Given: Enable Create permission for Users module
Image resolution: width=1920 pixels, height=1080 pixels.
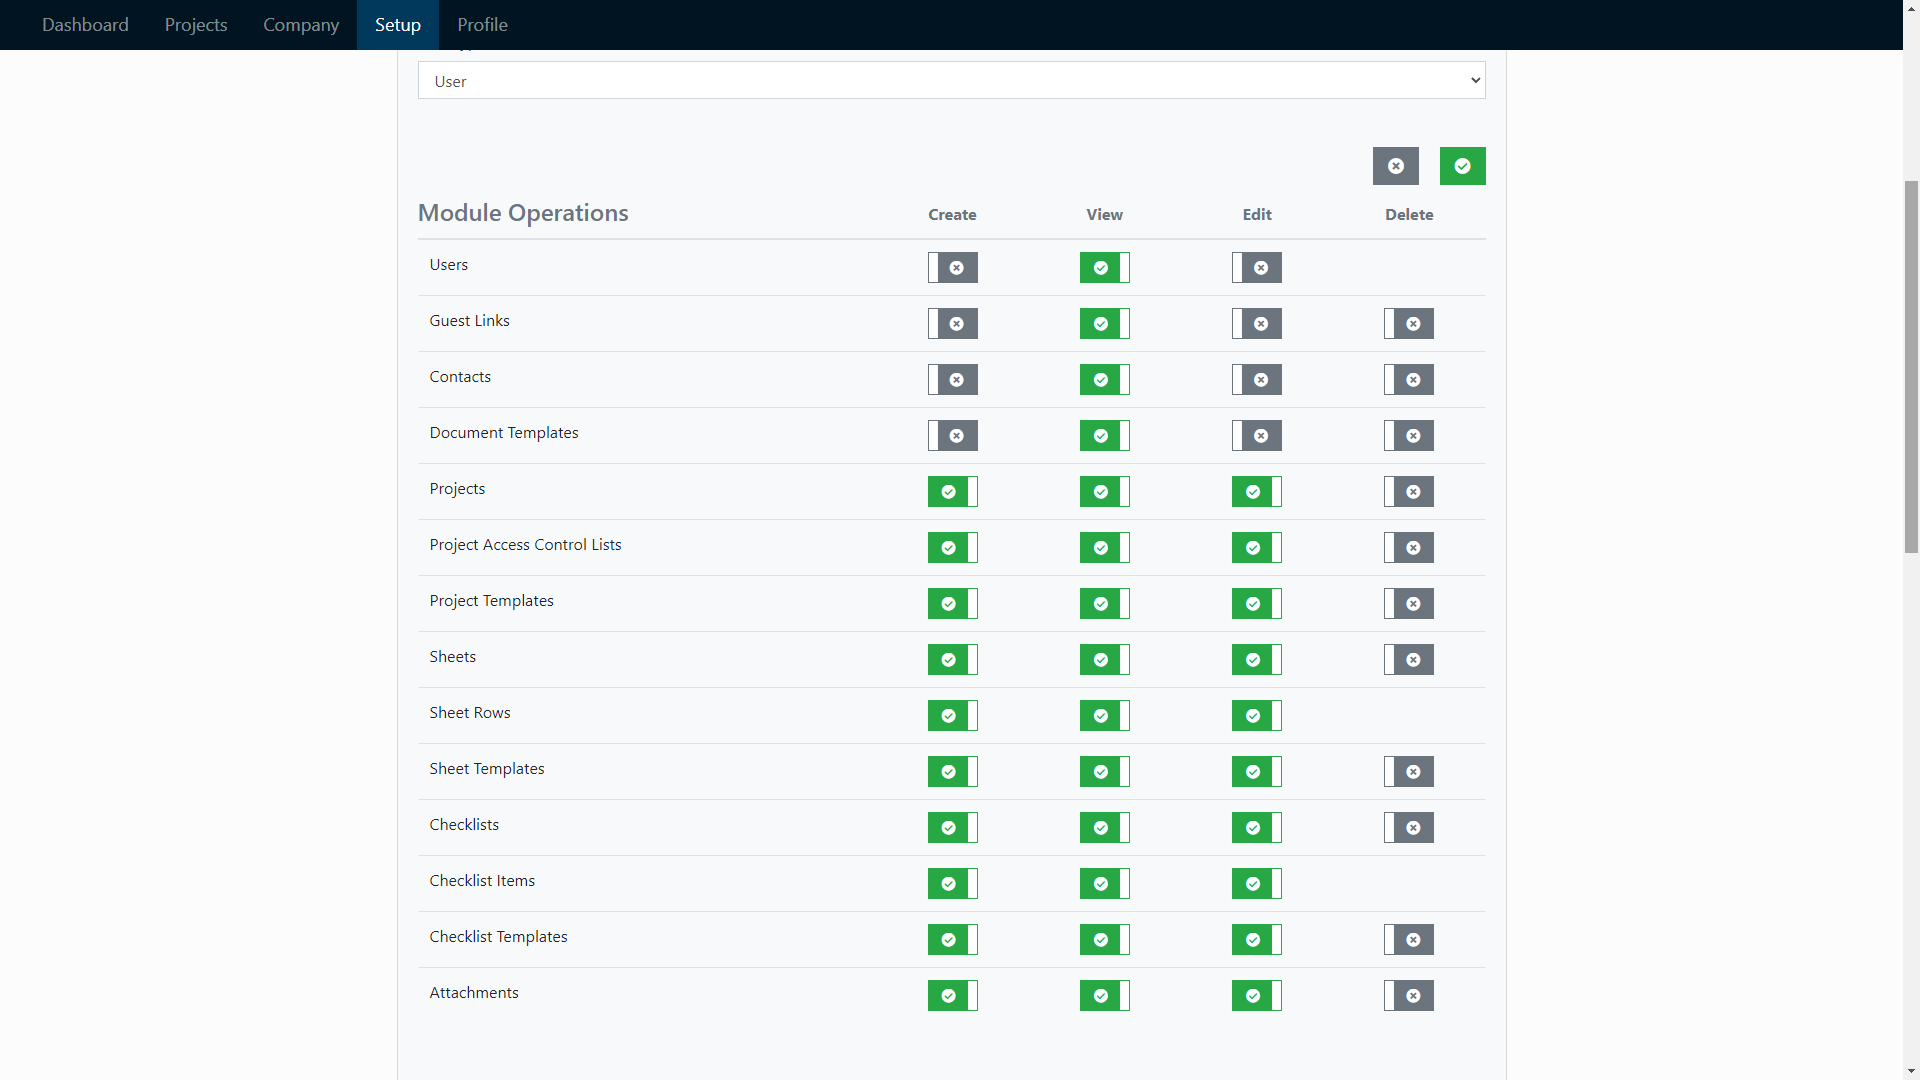Looking at the screenshot, I should [952, 267].
